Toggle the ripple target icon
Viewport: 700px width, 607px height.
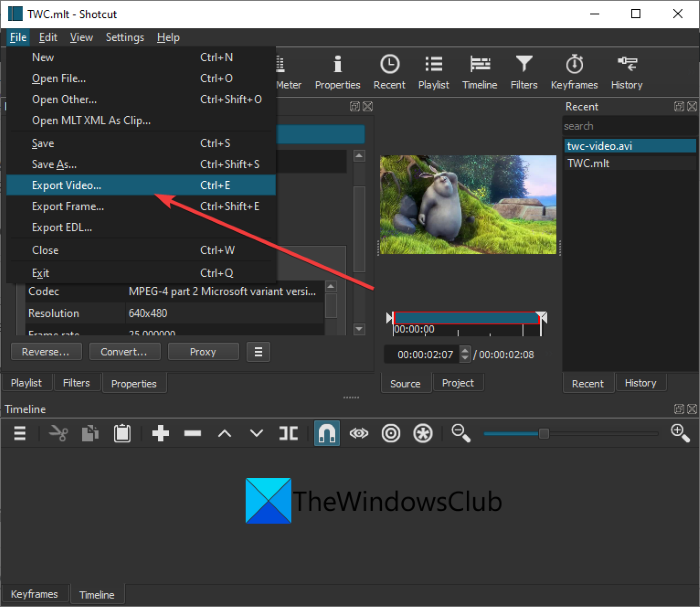[391, 433]
